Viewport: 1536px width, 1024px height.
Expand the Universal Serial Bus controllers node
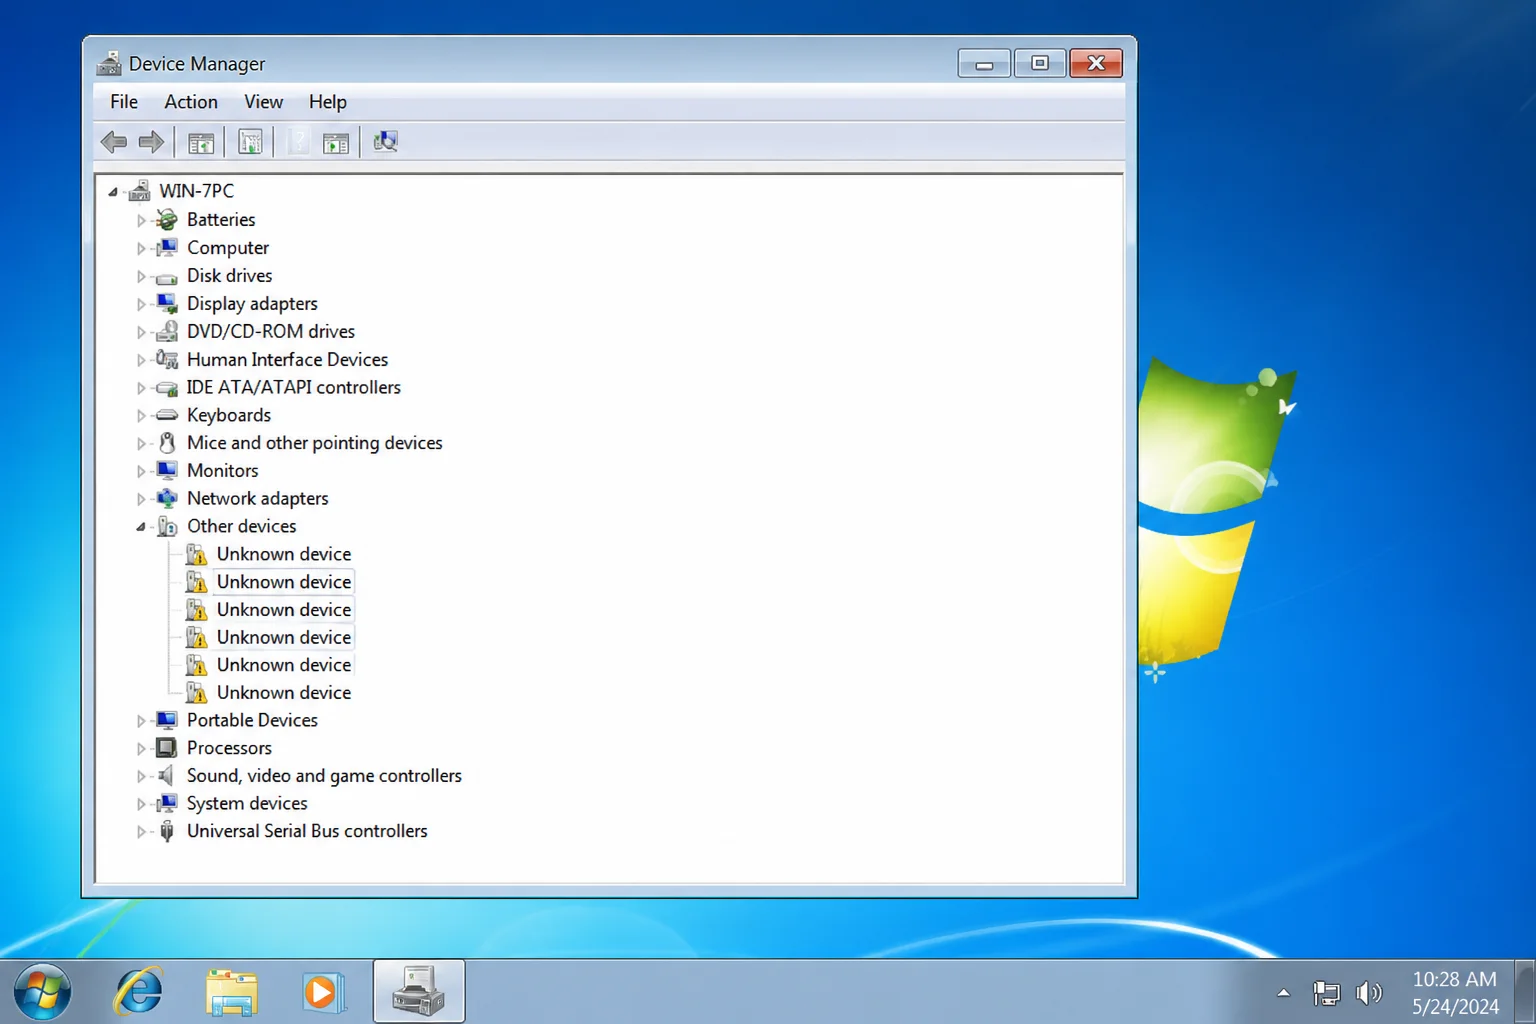pyautogui.click(x=141, y=832)
